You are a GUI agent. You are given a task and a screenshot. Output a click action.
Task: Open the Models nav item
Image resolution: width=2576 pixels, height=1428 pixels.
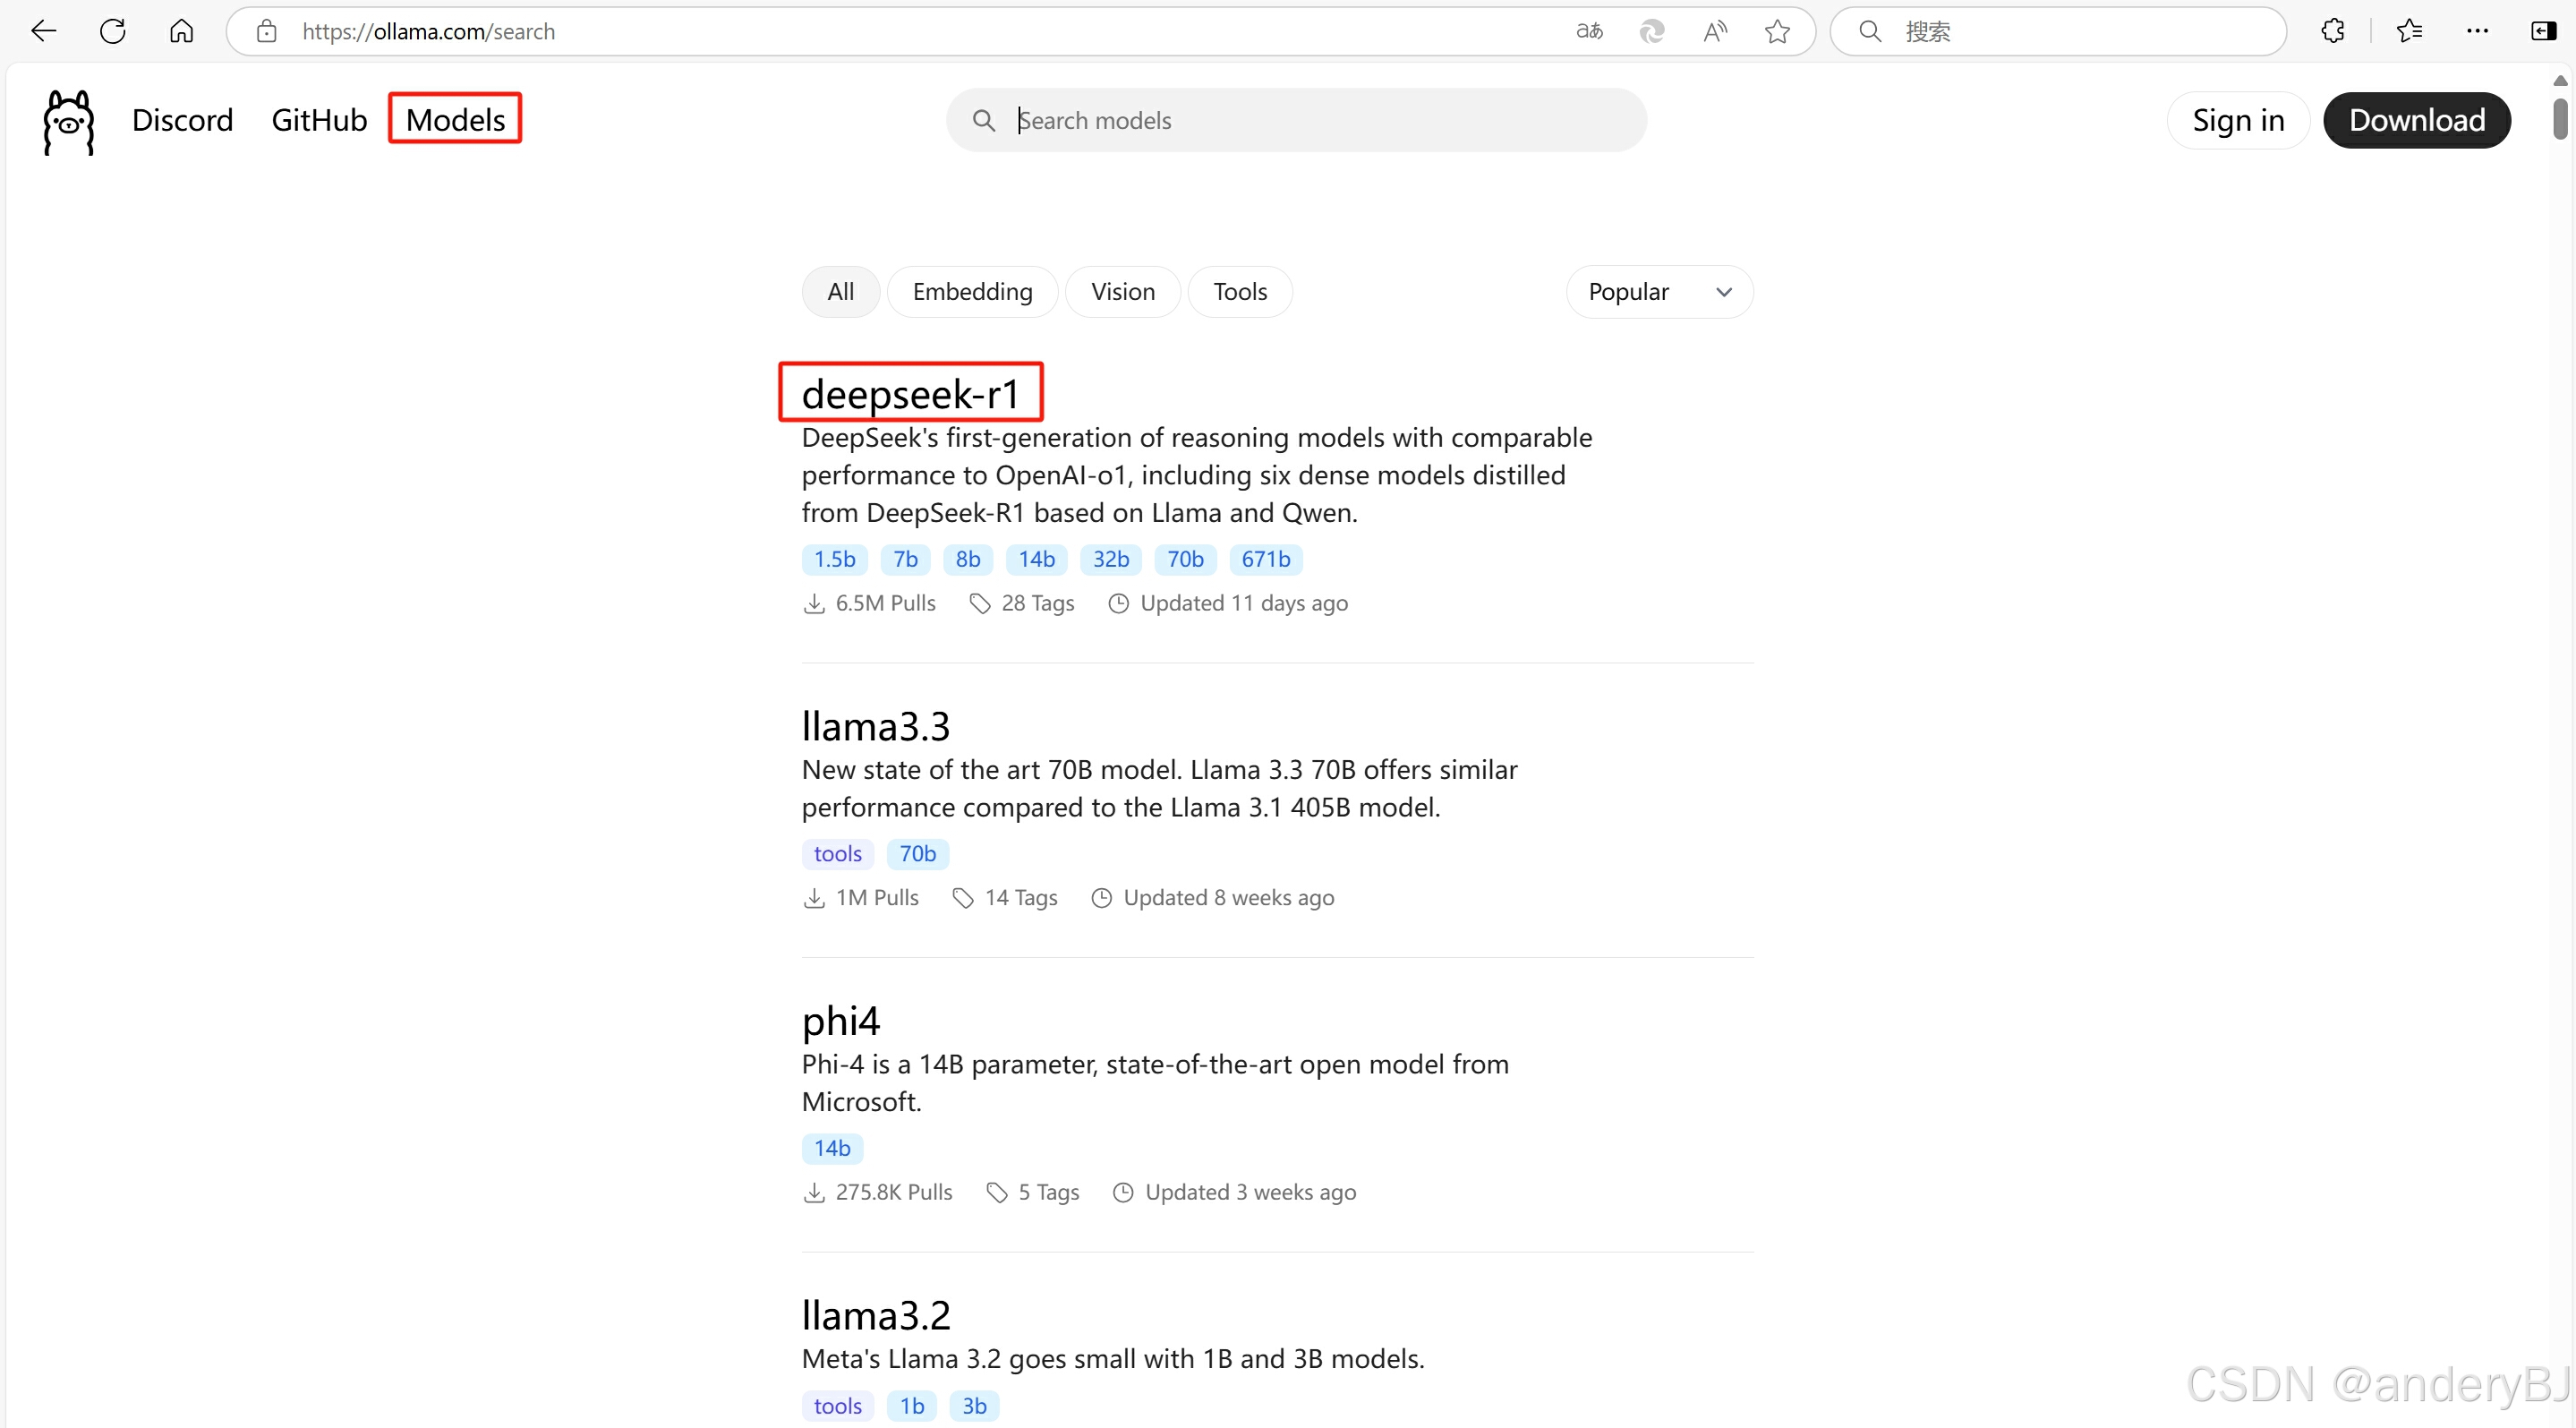point(455,120)
